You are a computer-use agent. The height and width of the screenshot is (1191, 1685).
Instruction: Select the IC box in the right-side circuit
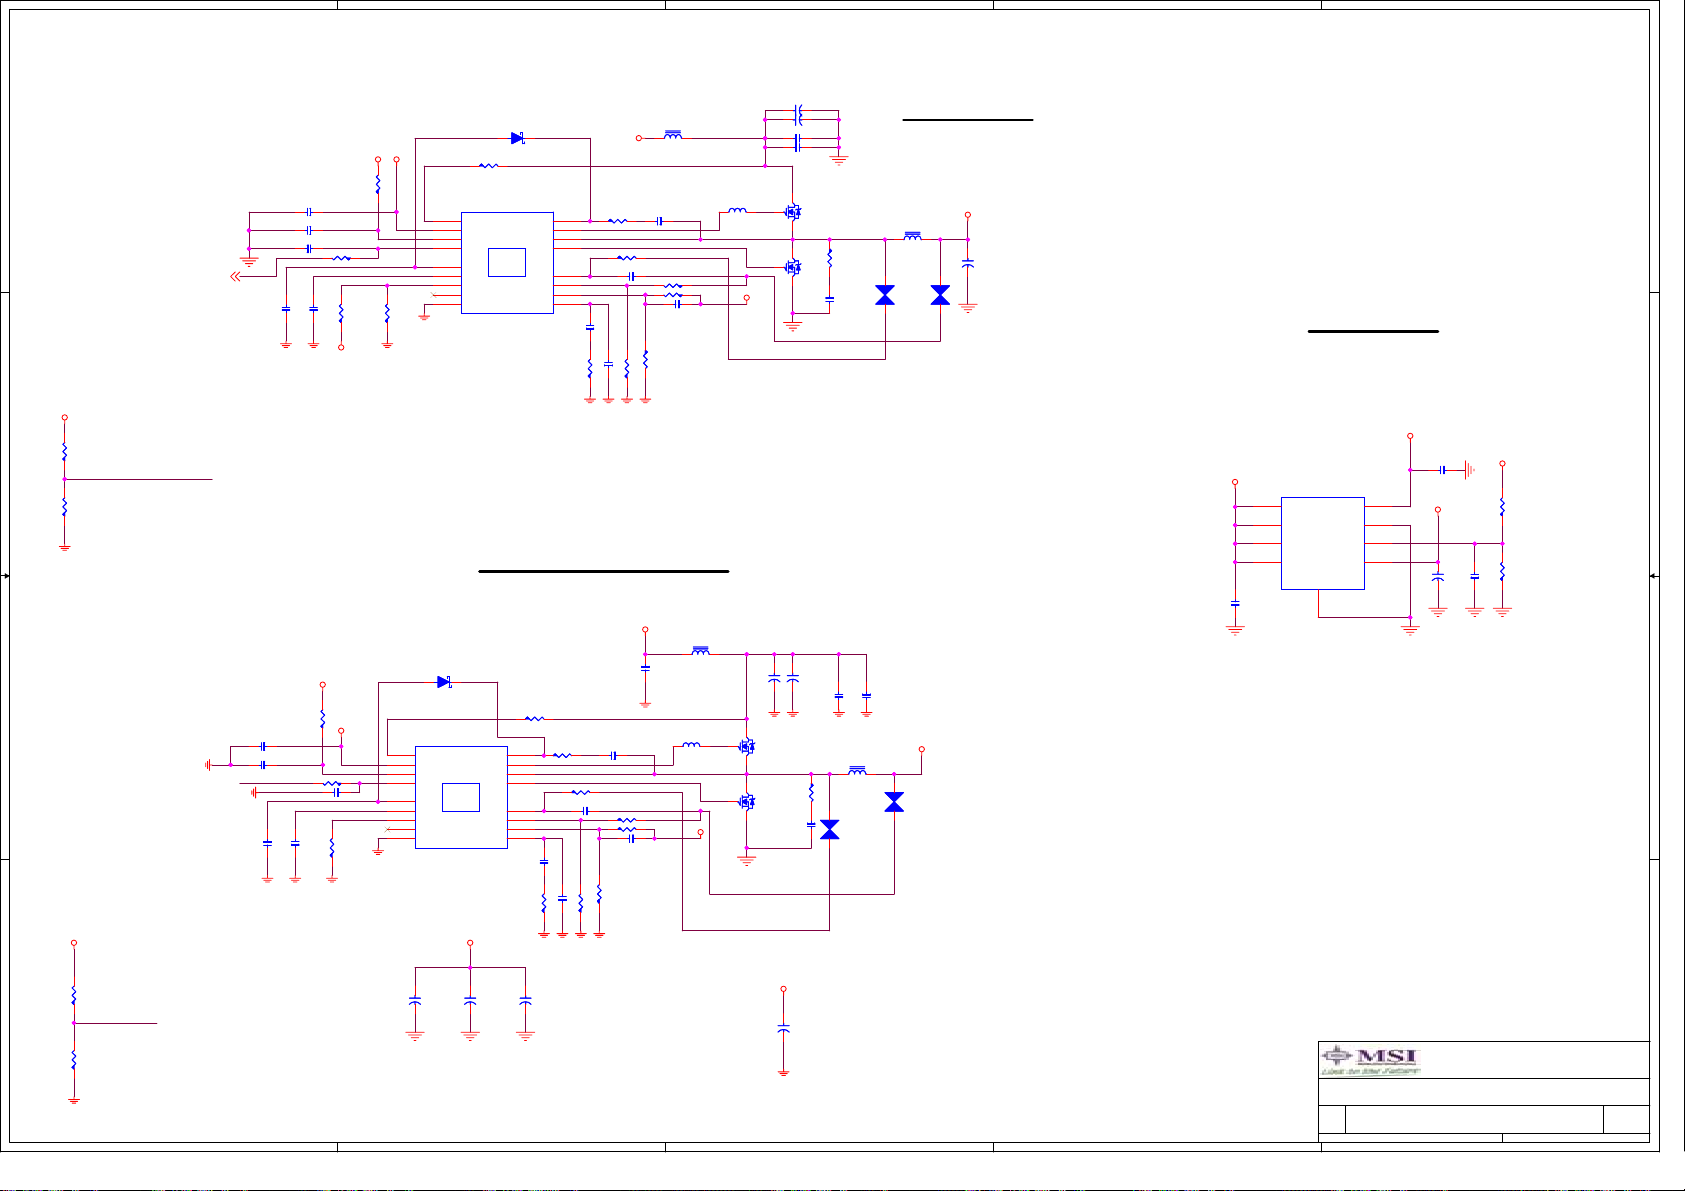1322,543
